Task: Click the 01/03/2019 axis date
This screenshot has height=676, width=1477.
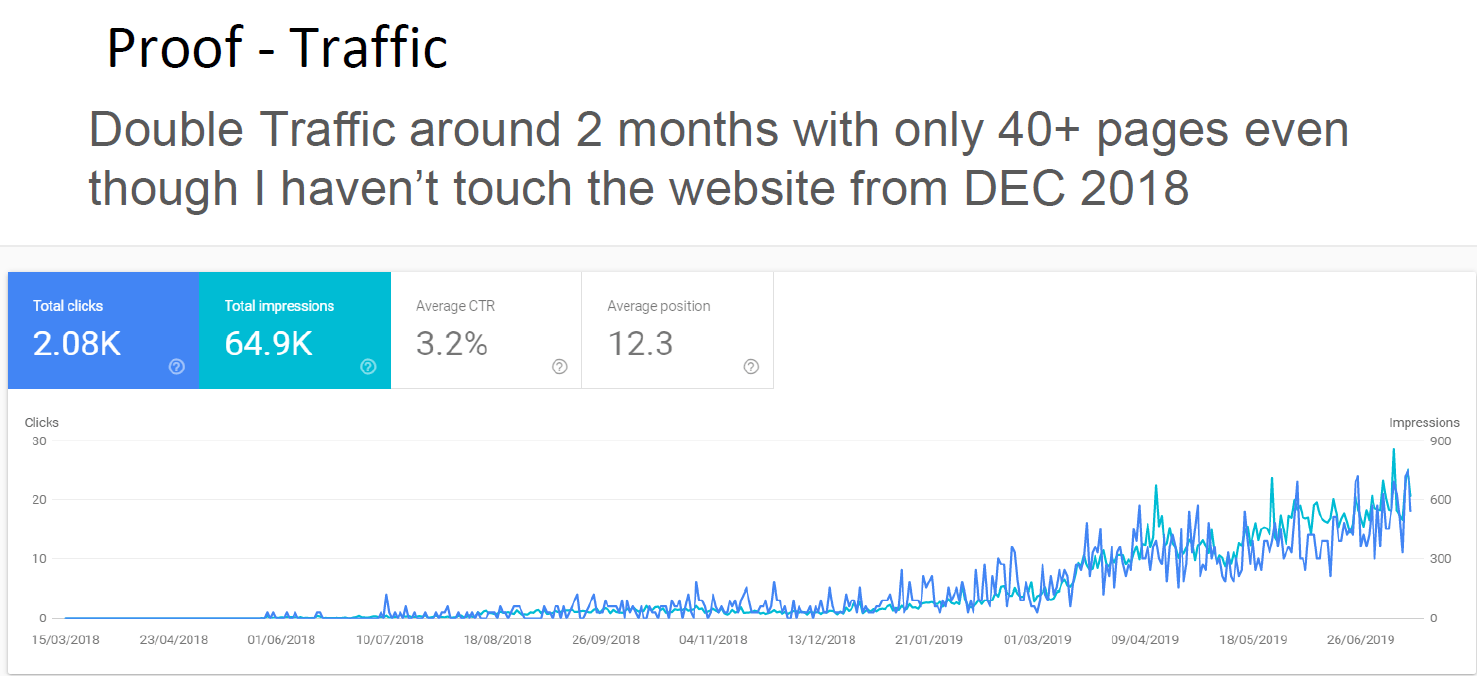Action: tap(1037, 640)
